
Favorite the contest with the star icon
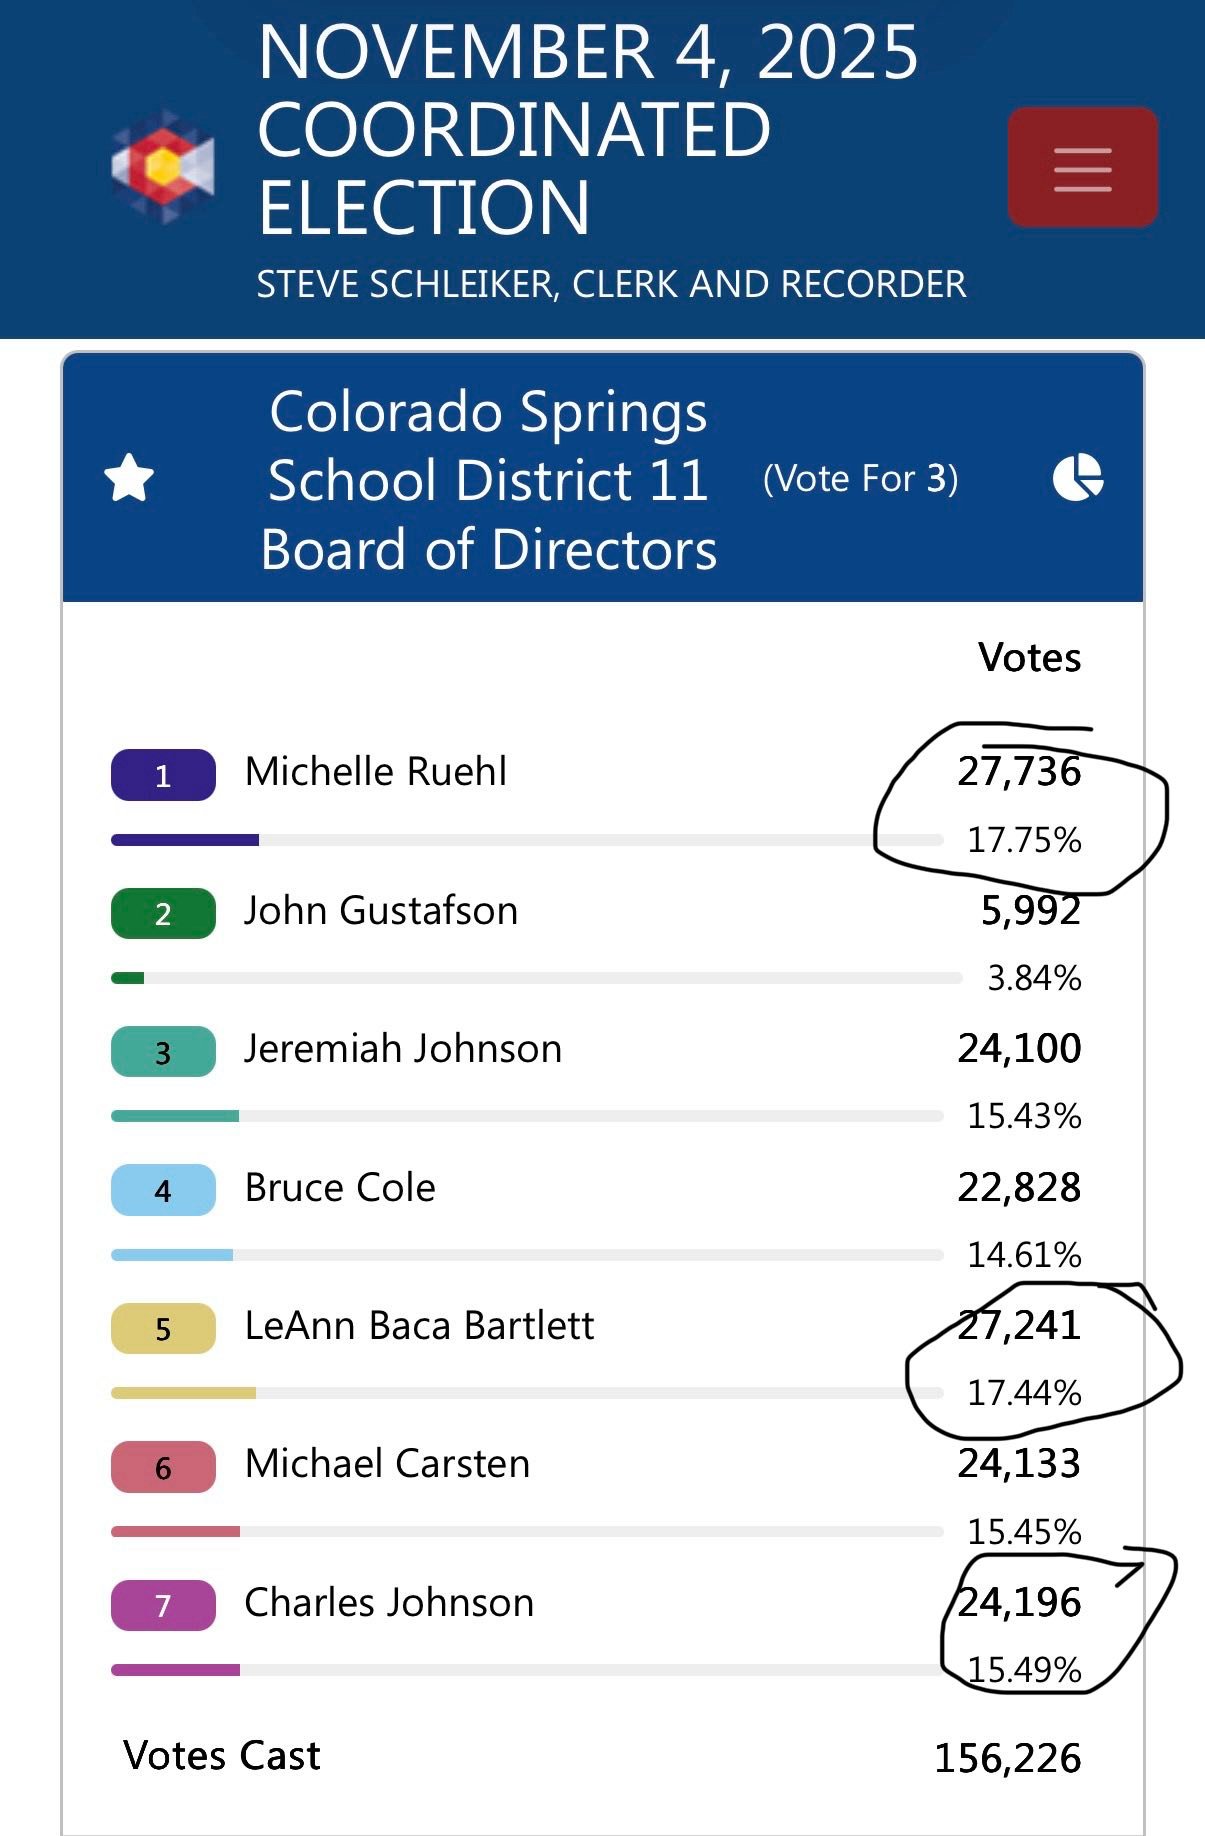[129, 478]
